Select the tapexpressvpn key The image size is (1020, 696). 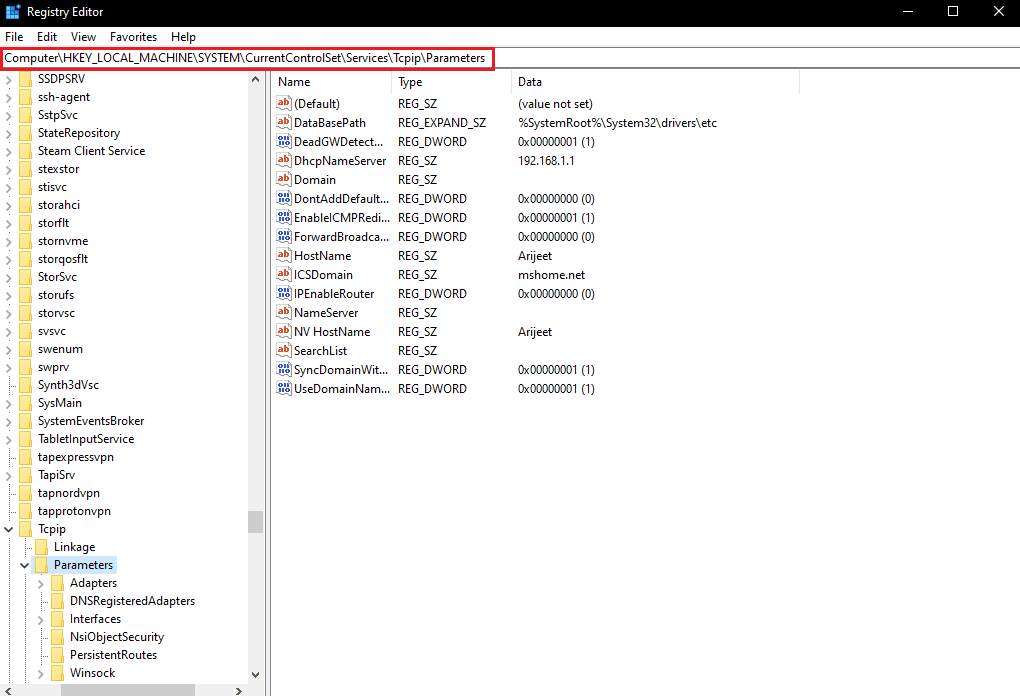click(75, 457)
